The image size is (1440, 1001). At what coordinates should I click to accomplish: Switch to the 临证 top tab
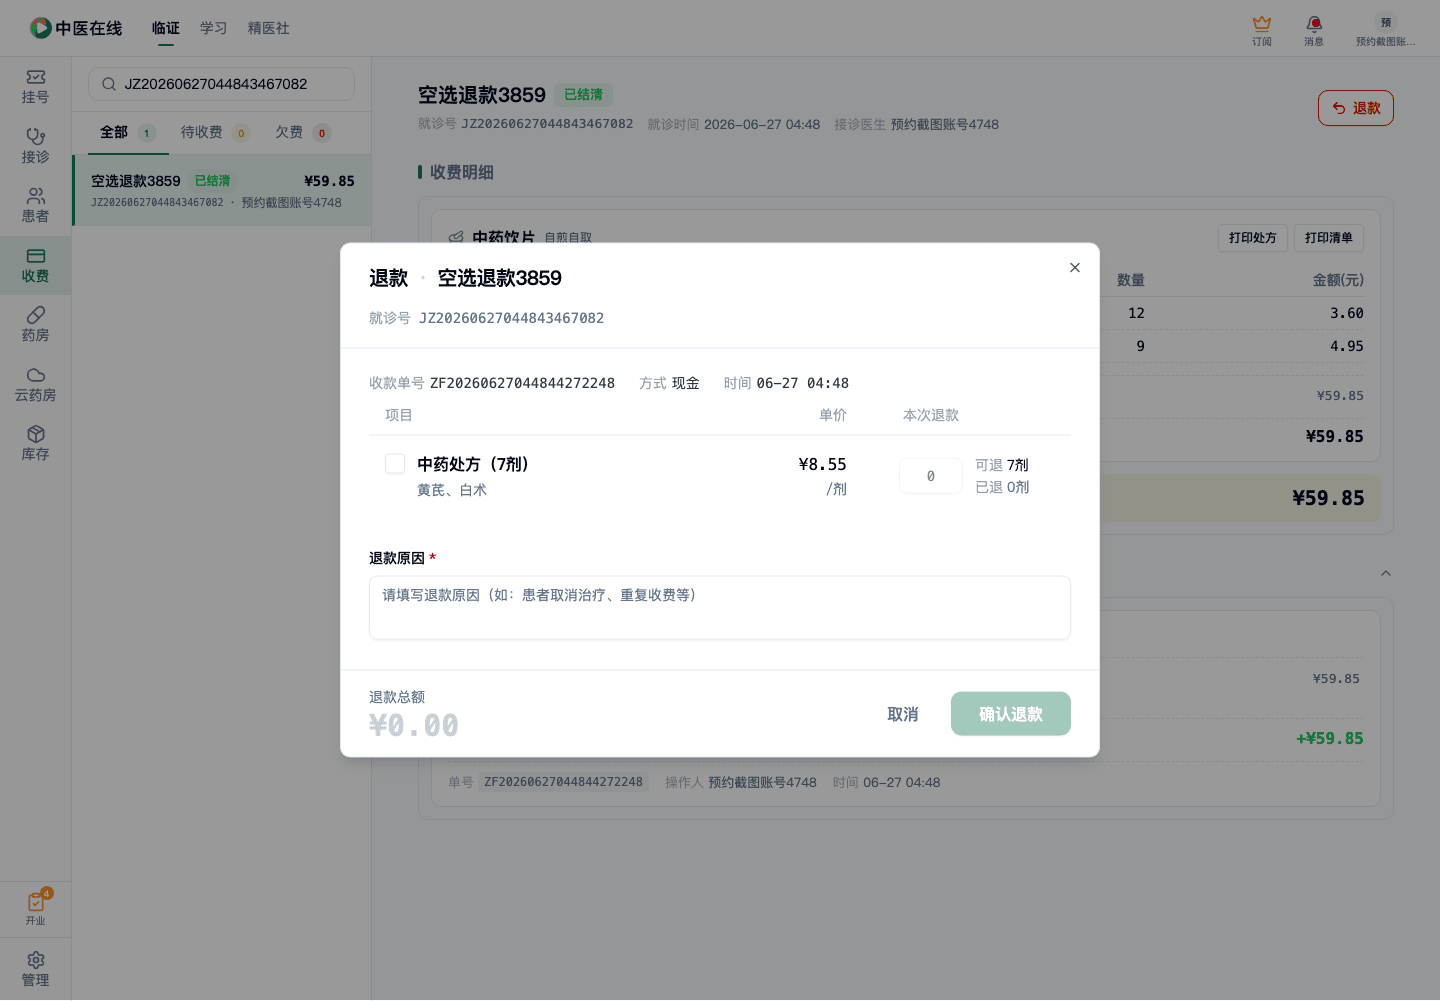(x=166, y=28)
